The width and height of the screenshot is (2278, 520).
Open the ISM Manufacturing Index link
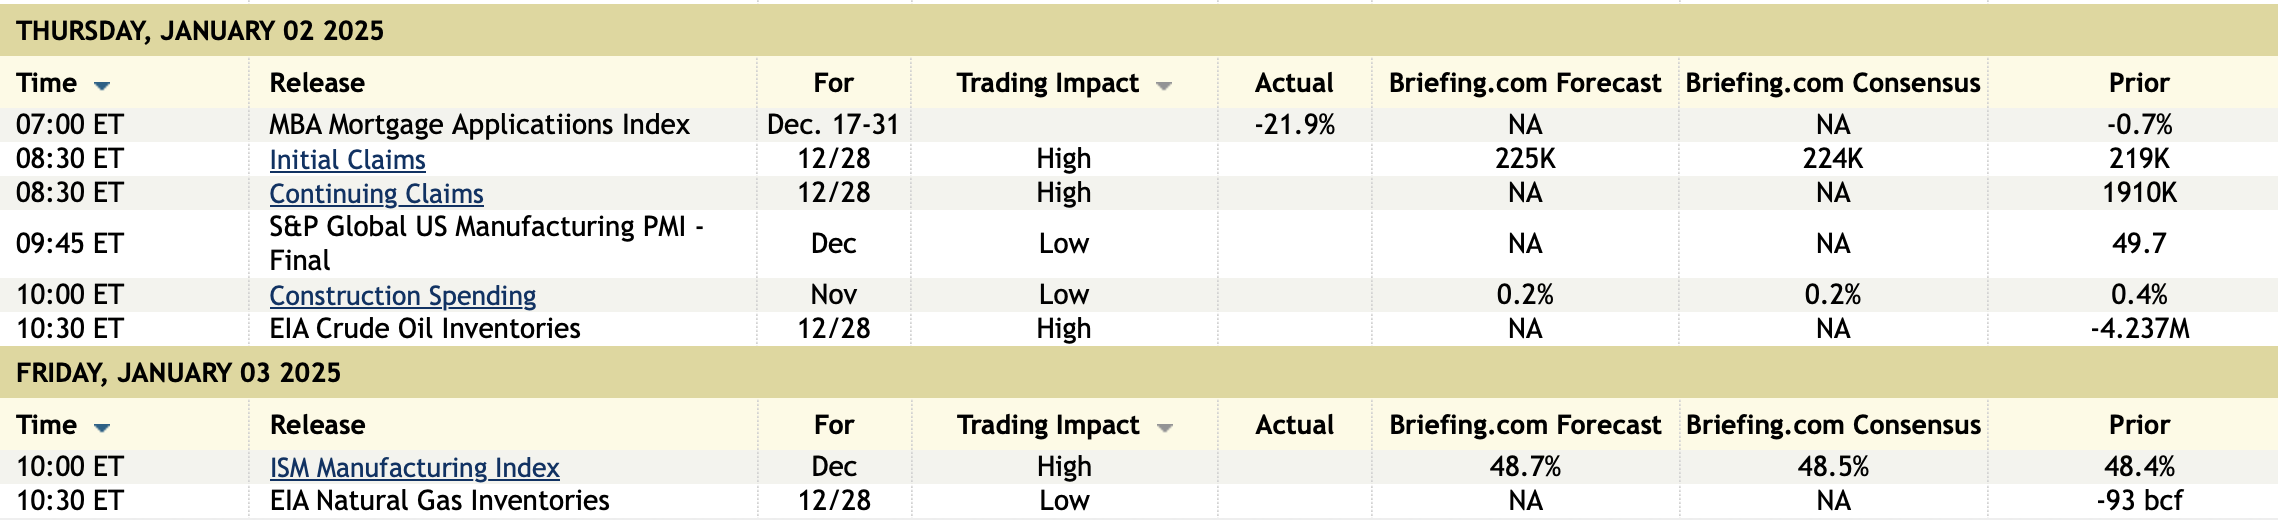tap(414, 467)
